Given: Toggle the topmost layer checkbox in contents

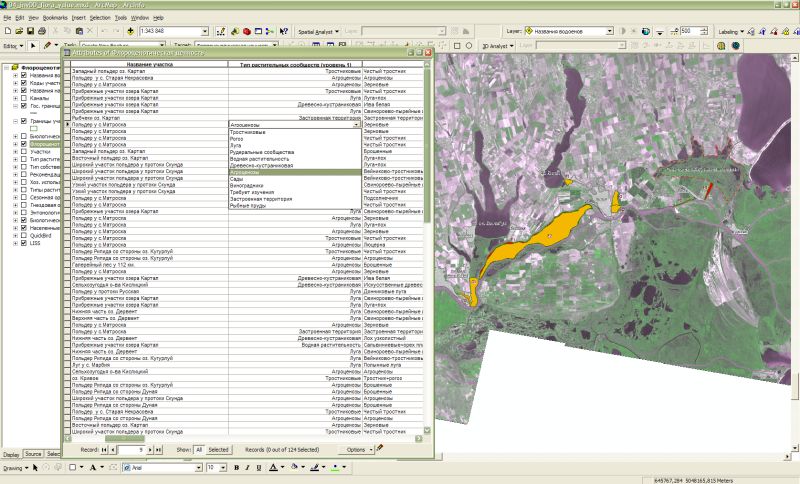Looking at the screenshot, I should coord(23,76).
